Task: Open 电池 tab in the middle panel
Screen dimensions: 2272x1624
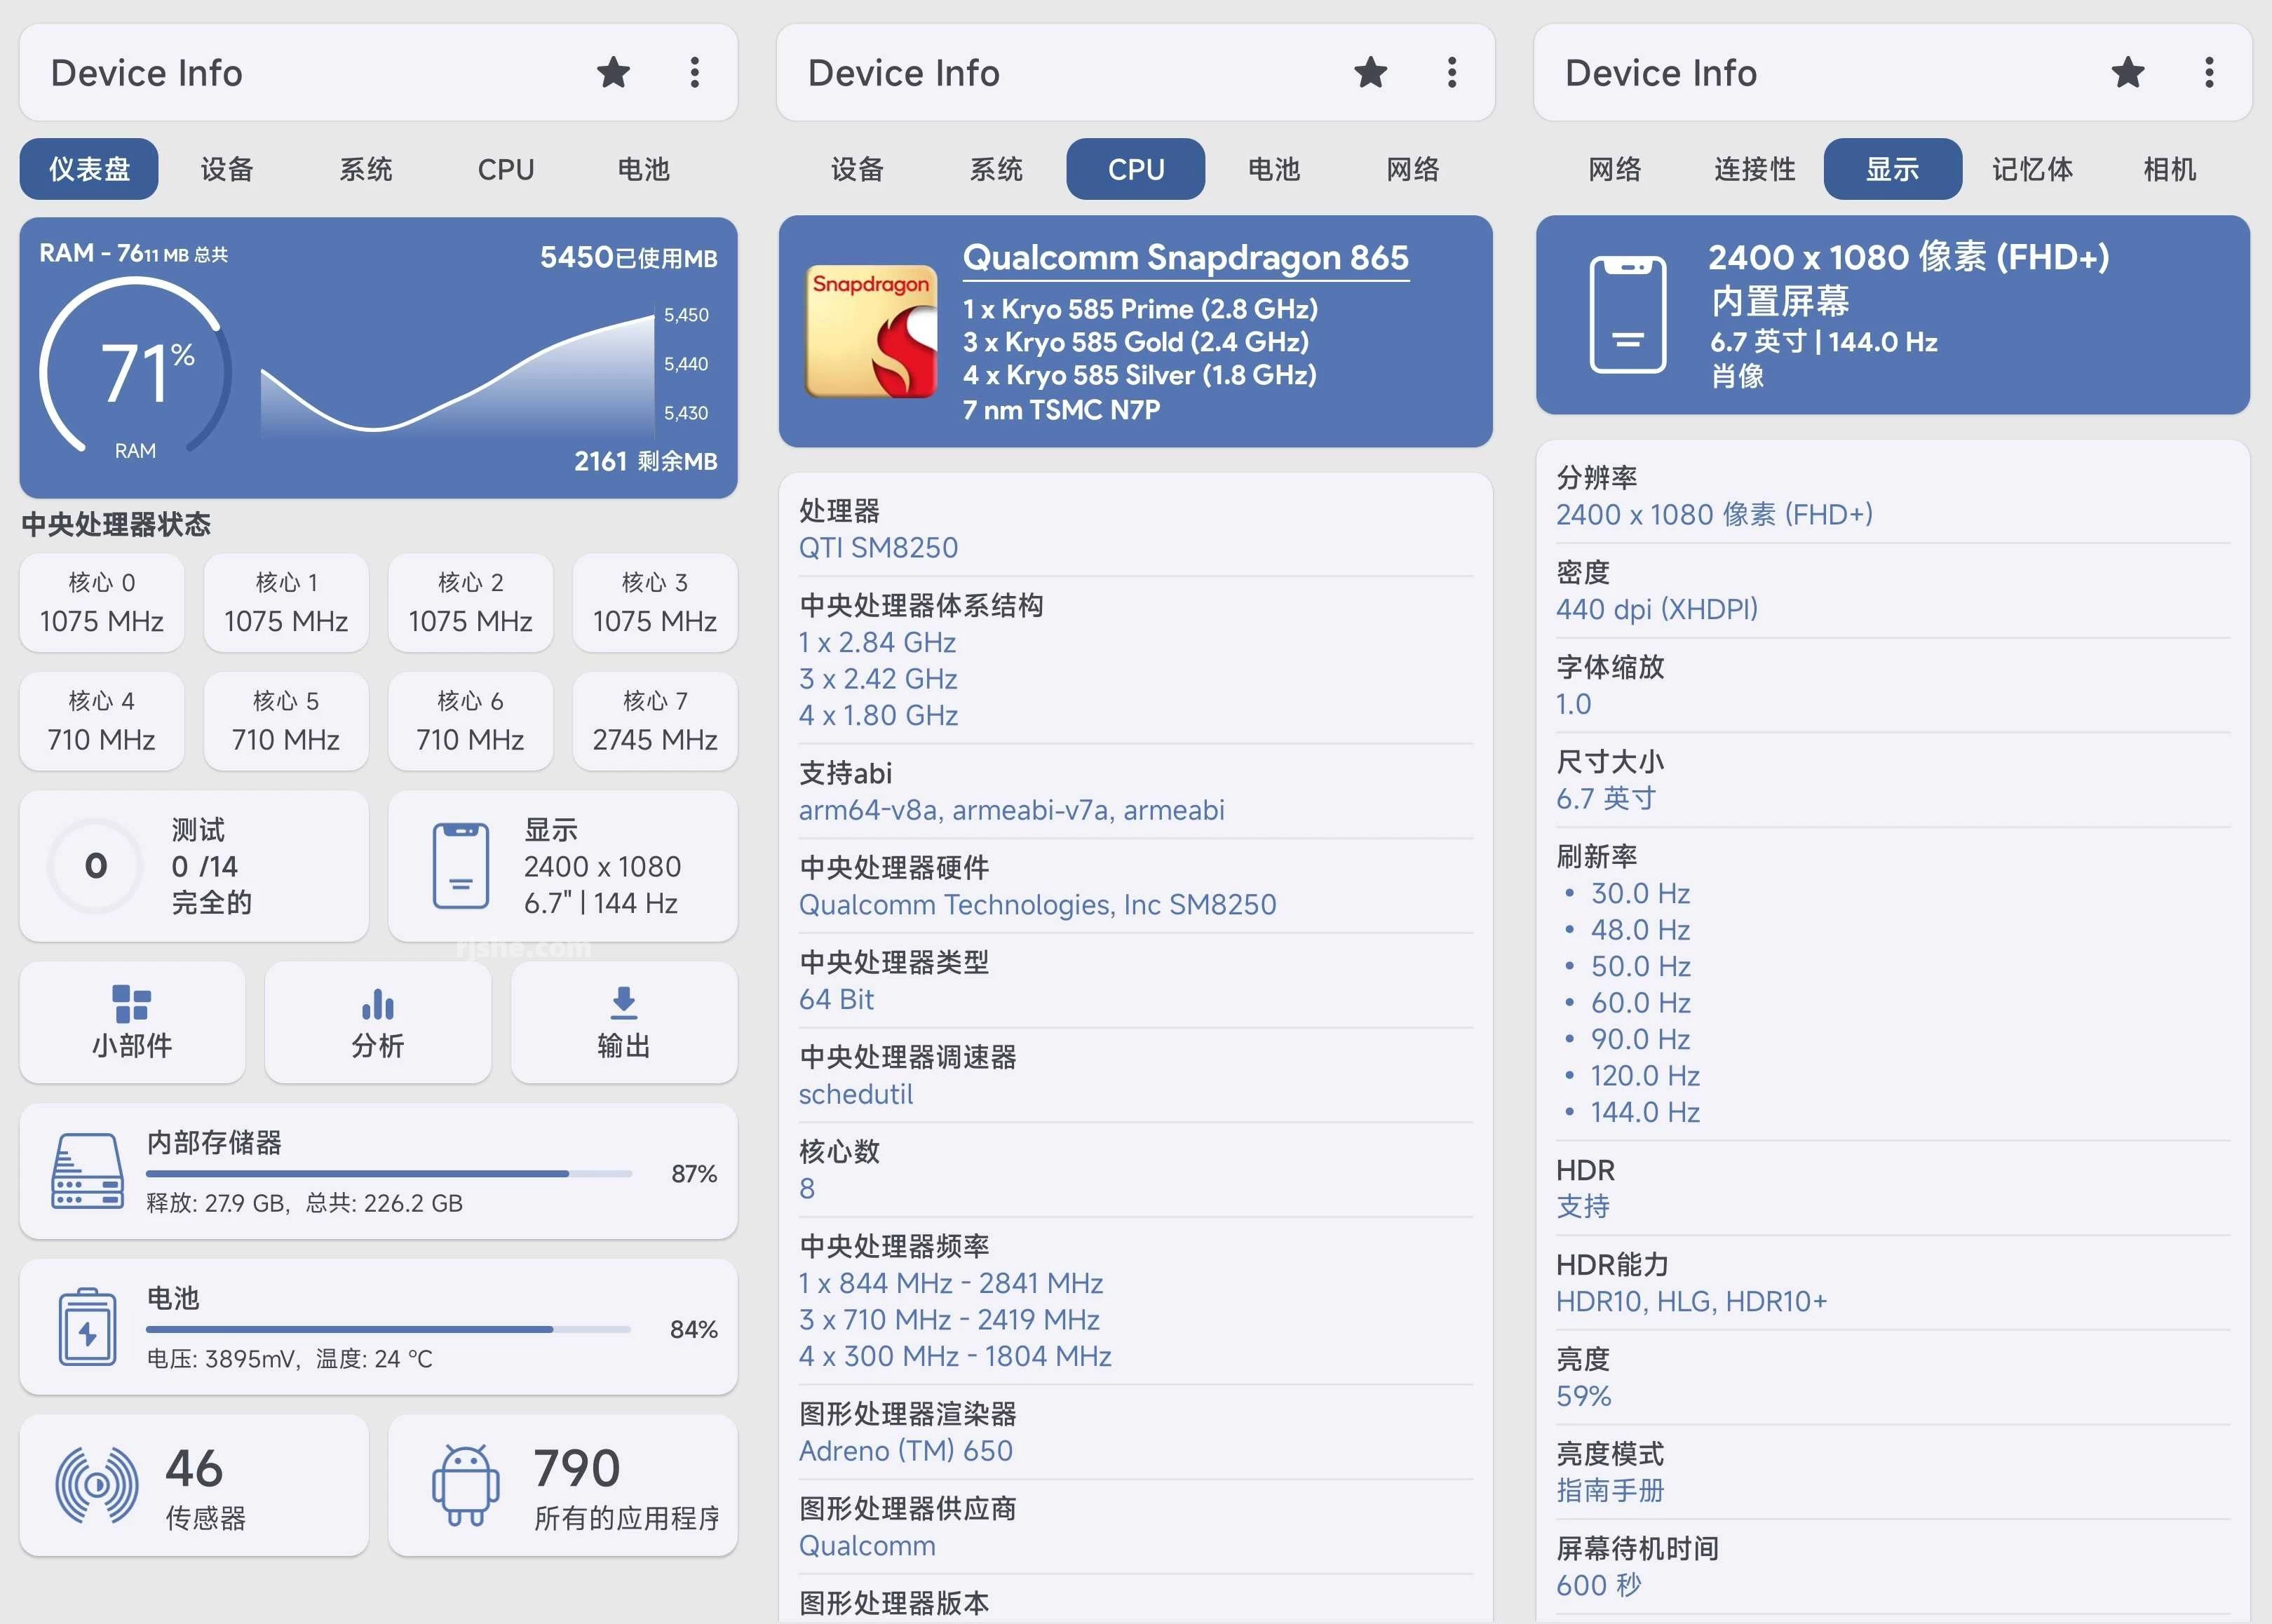Action: (1274, 169)
